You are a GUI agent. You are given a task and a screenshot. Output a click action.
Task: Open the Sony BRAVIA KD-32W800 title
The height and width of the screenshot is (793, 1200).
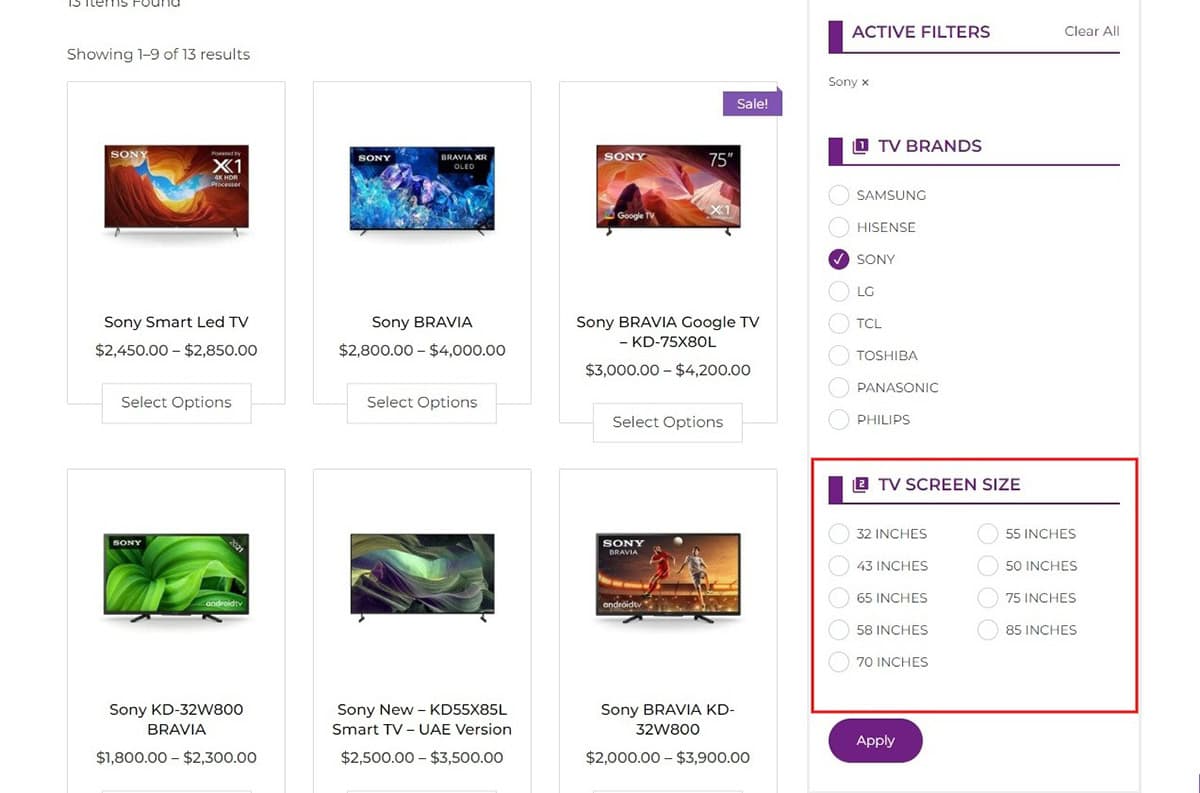tap(668, 719)
